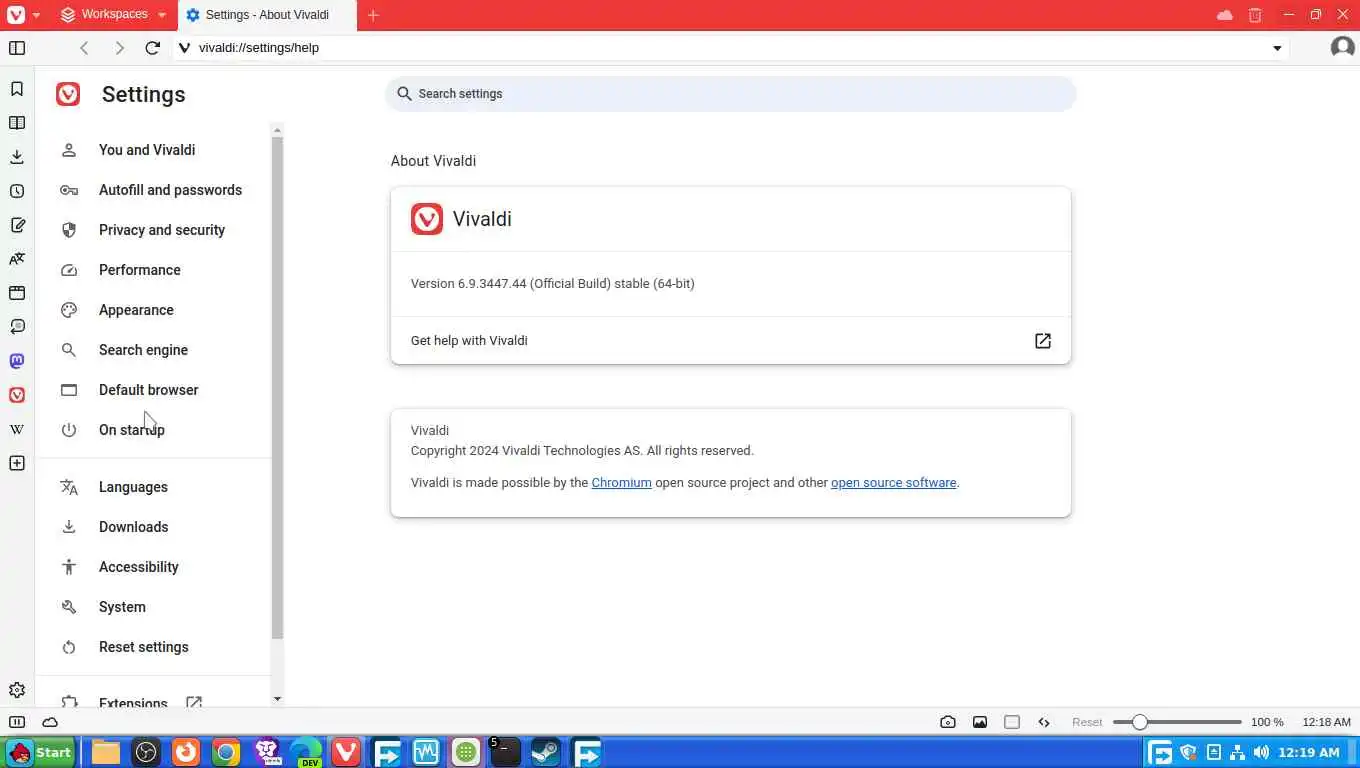Open the closed tabs trash icon
1360x768 pixels.
tap(1255, 15)
